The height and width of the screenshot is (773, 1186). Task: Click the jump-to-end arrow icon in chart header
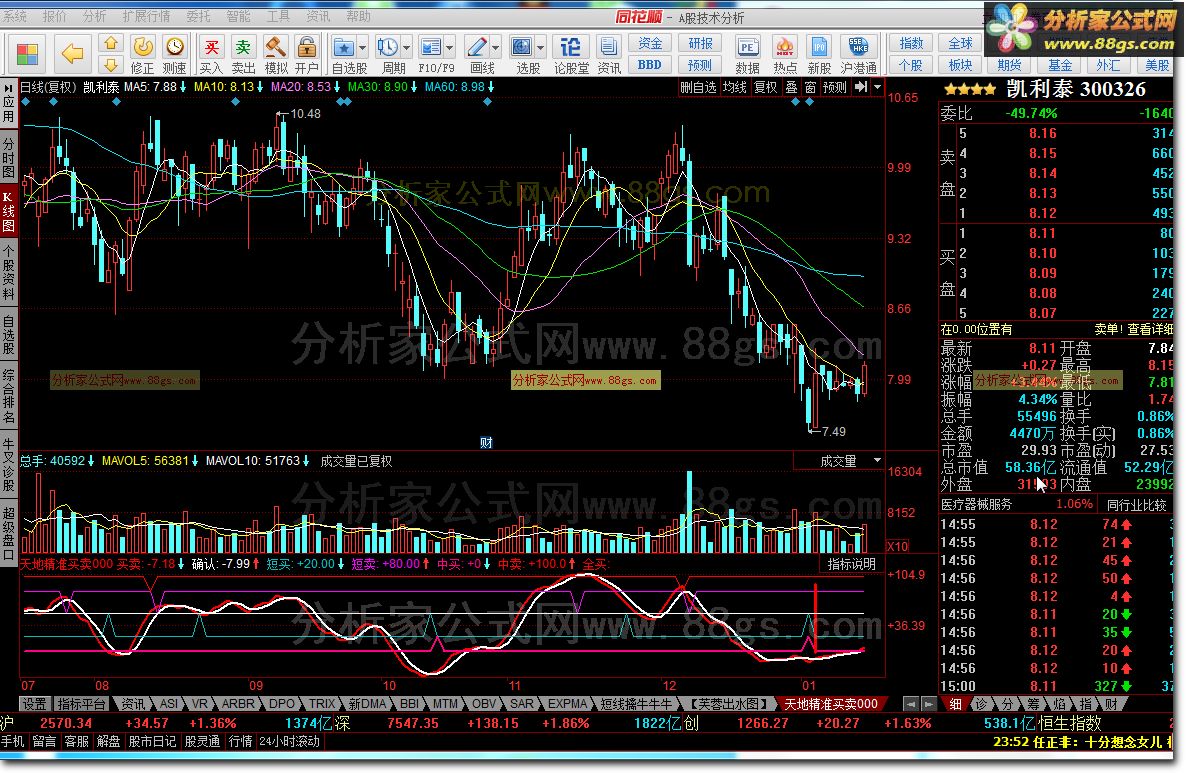pyautogui.click(x=861, y=88)
